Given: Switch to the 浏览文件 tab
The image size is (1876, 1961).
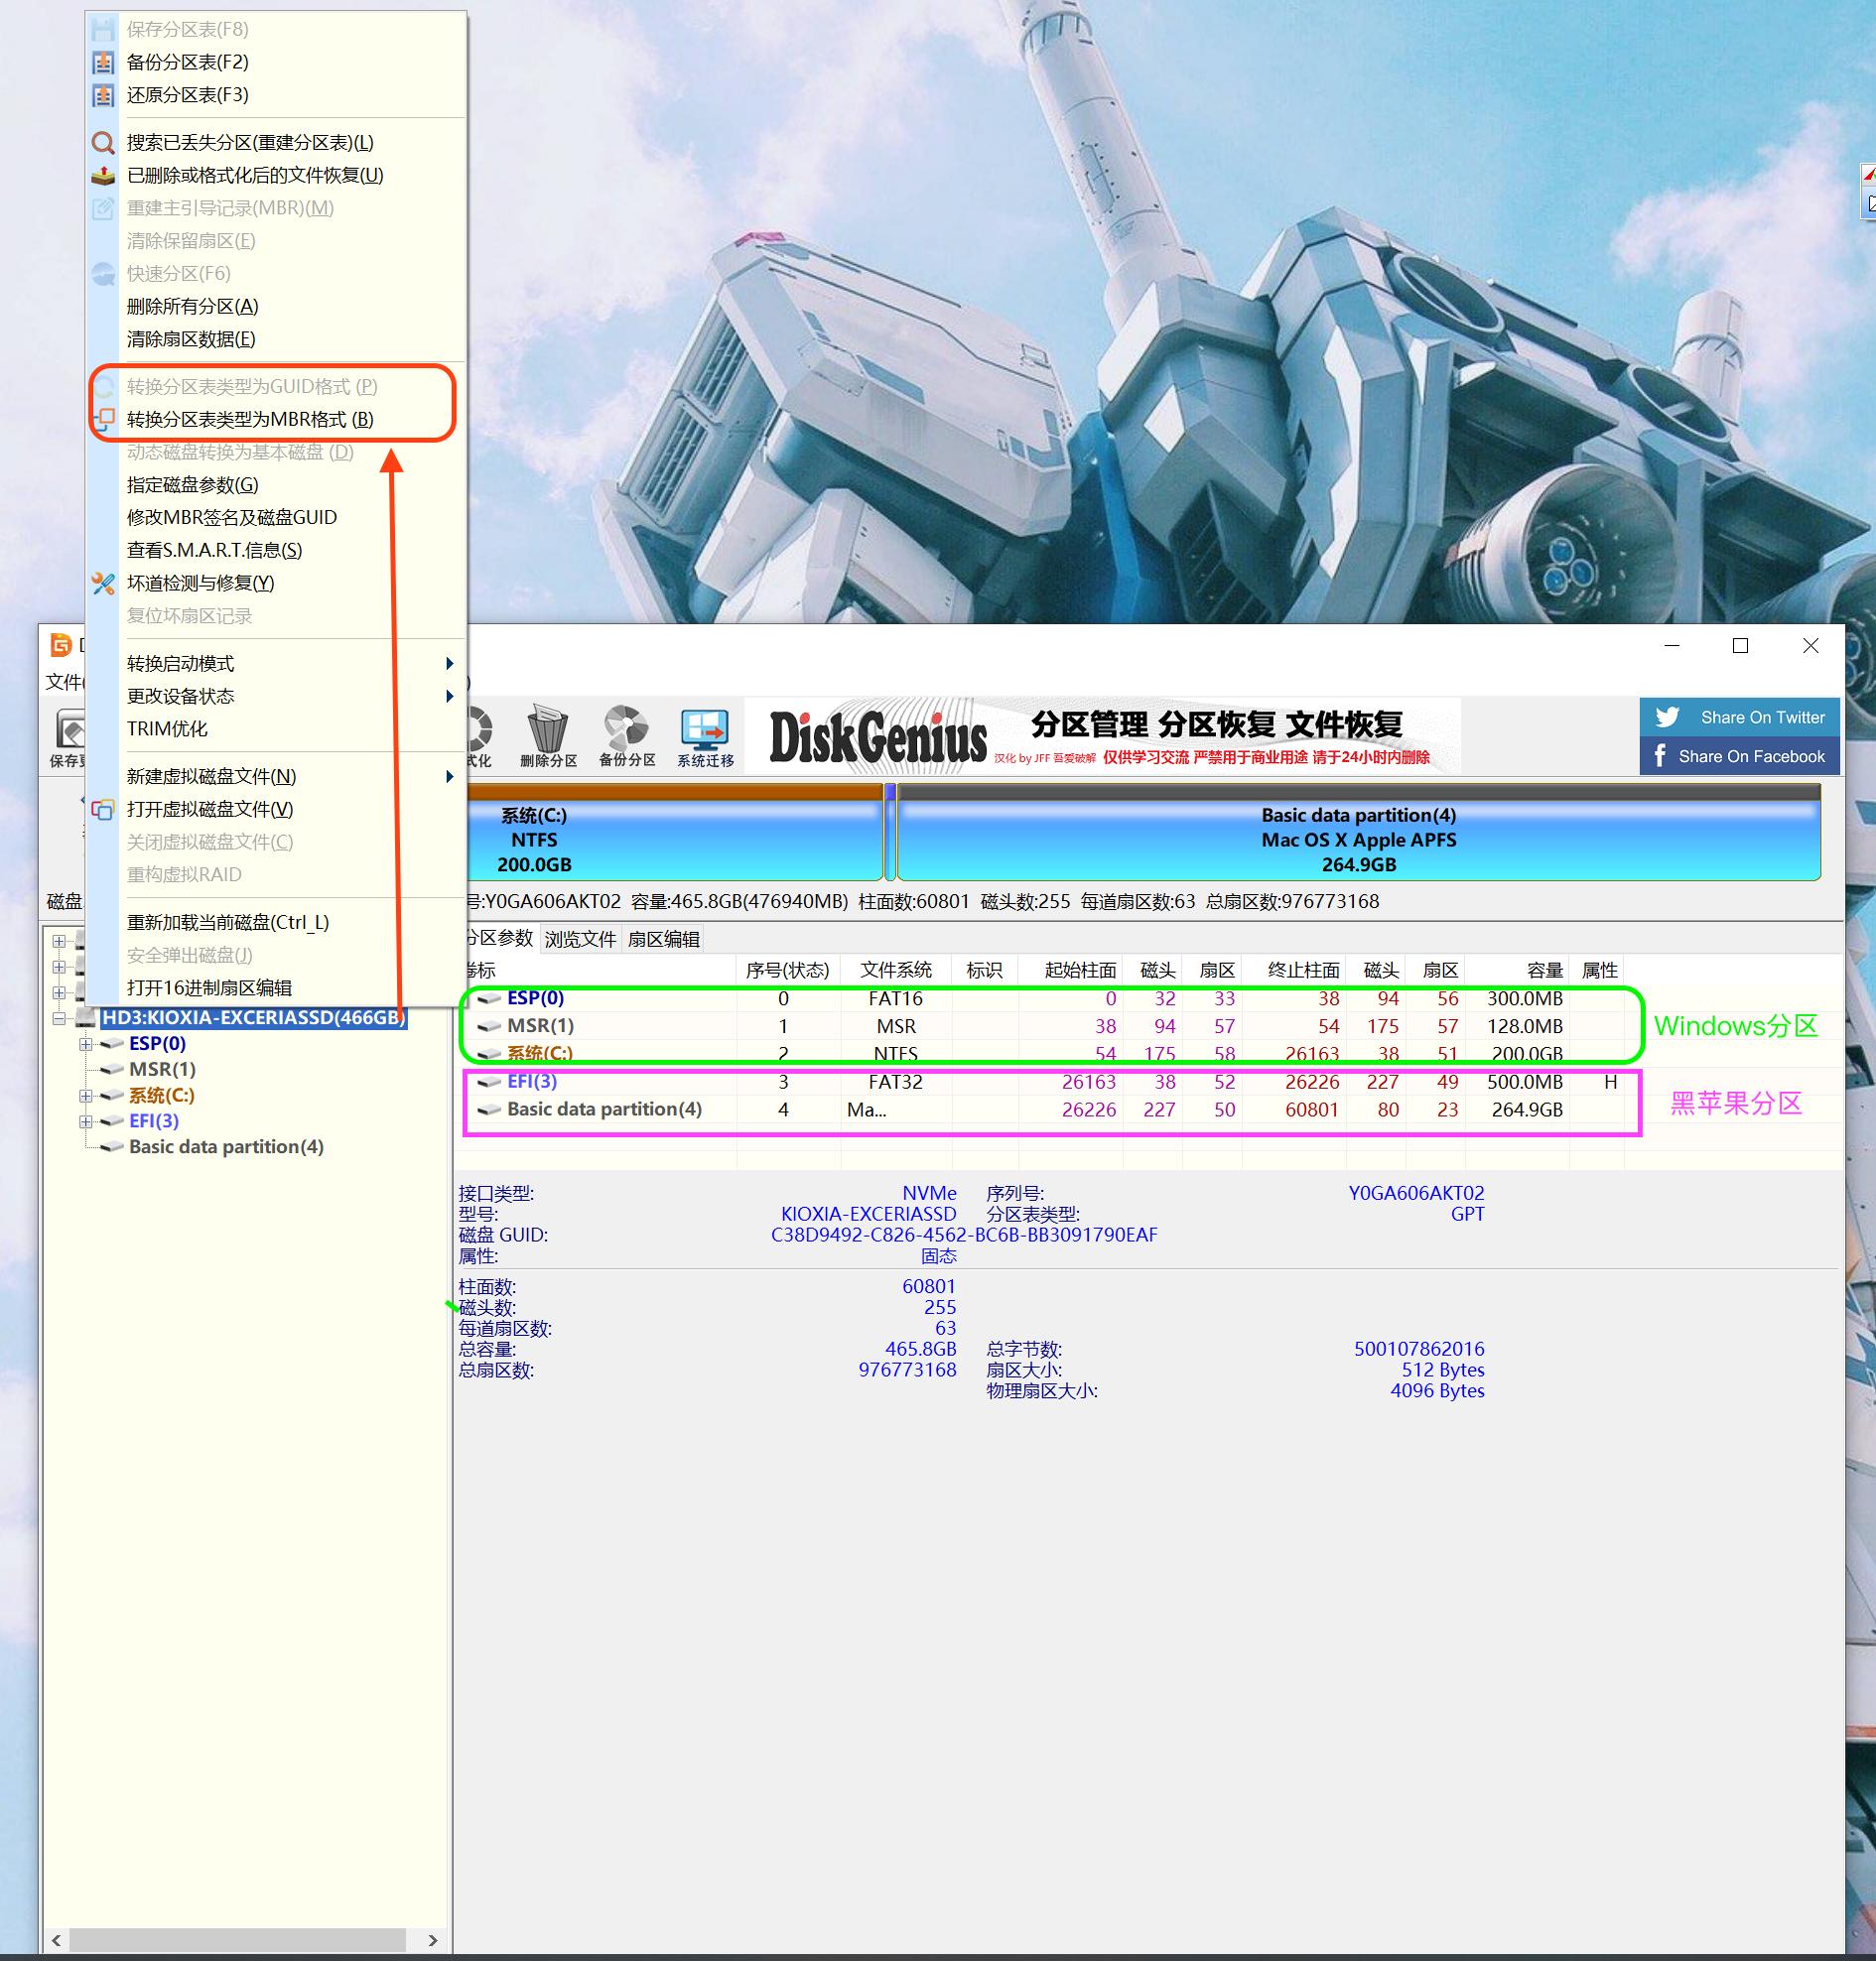Looking at the screenshot, I should [580, 939].
